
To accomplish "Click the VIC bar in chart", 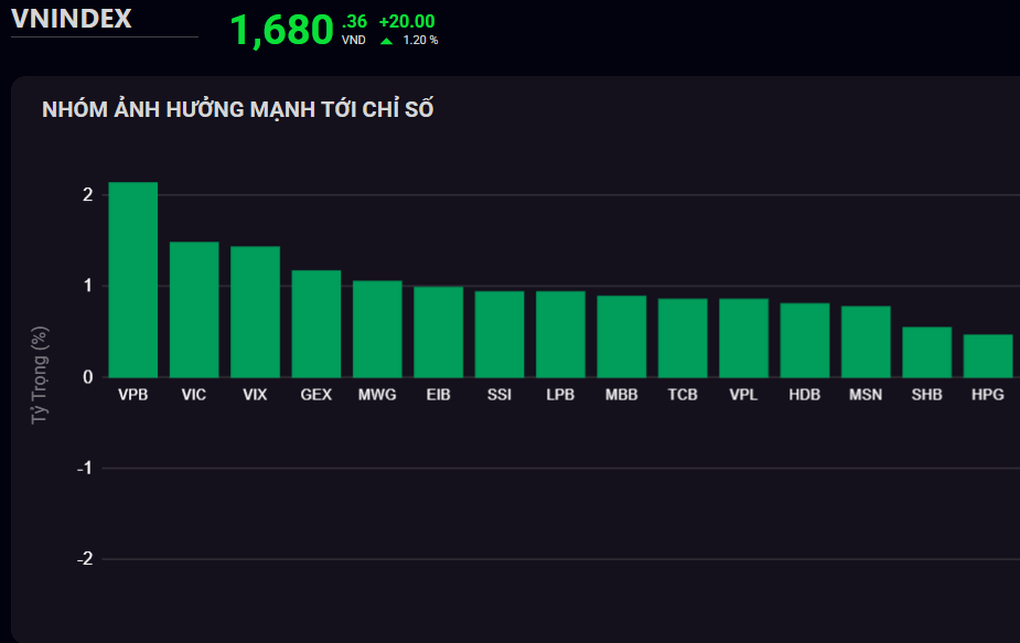I will [x=194, y=310].
